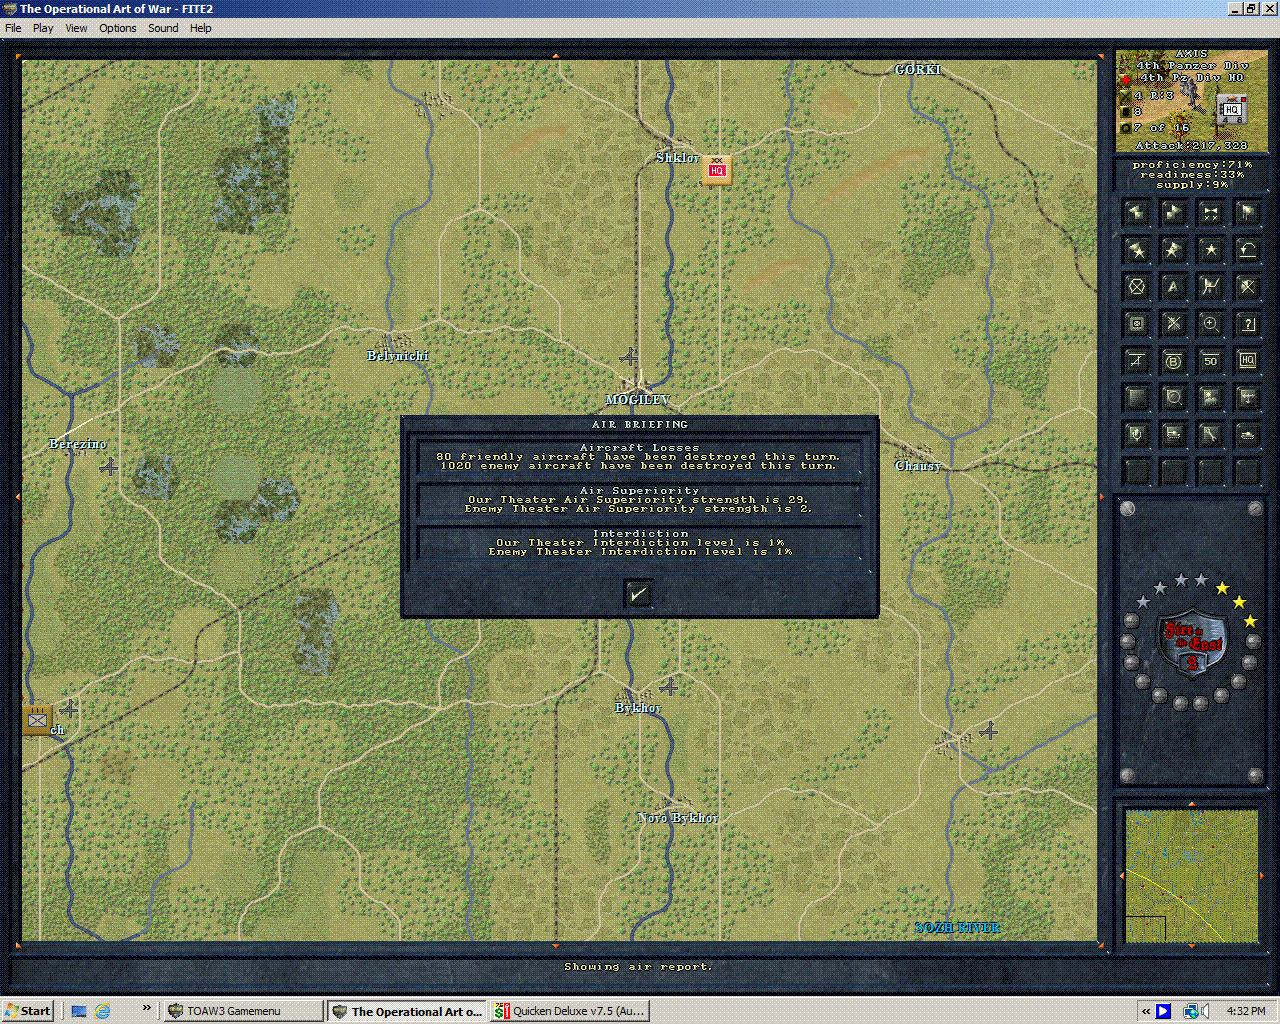Click the struck-through A button
This screenshot has width=1280, height=1024.
coord(1136,360)
